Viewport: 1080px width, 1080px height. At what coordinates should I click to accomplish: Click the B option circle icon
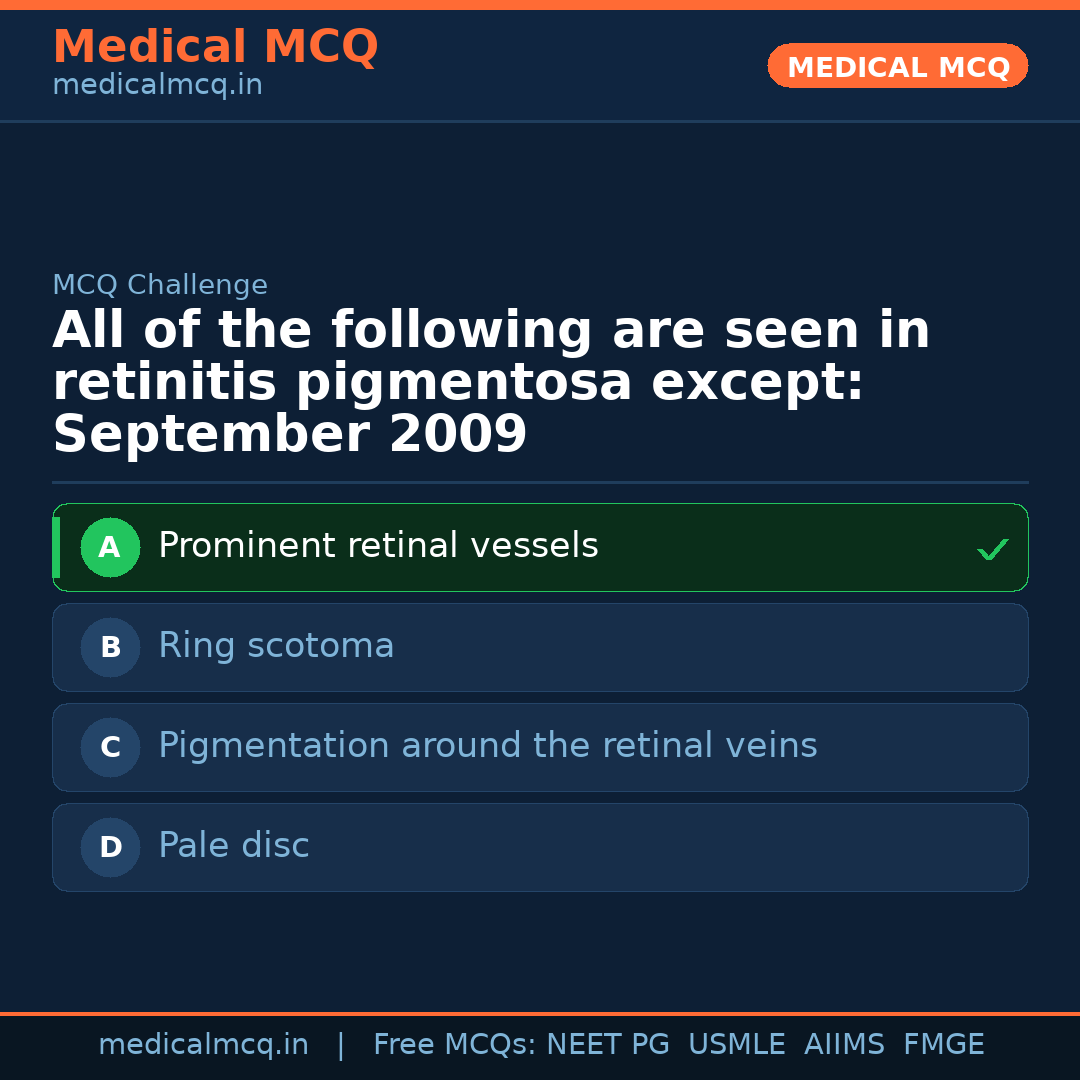(110, 647)
